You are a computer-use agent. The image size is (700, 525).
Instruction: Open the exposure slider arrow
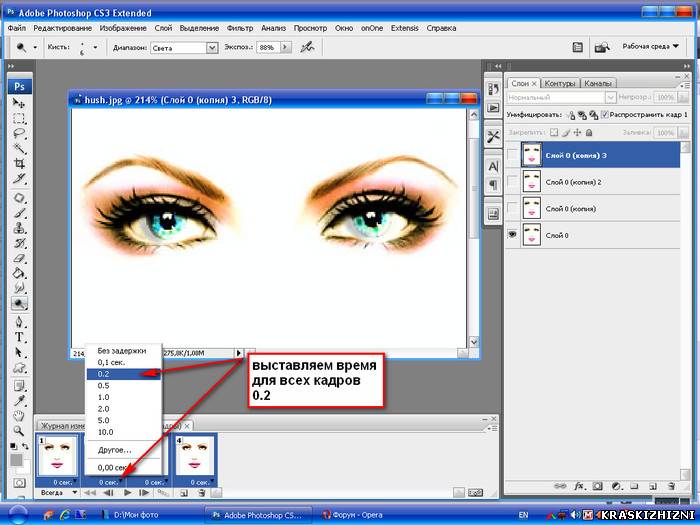[286, 47]
